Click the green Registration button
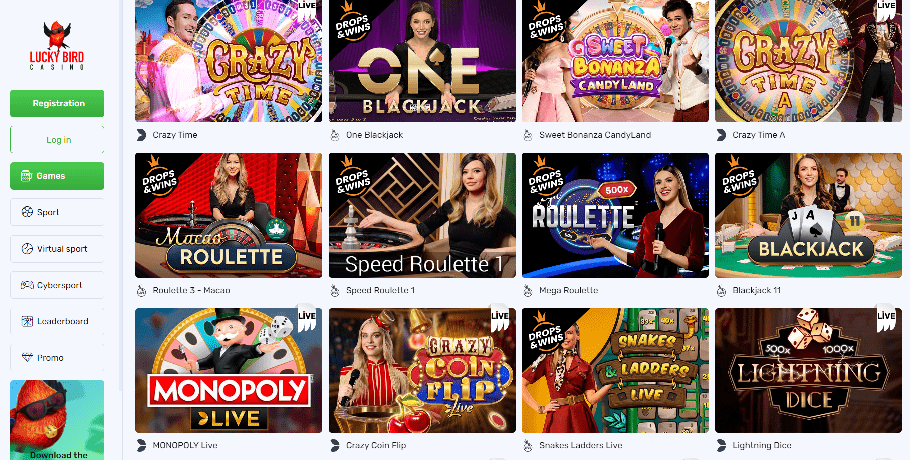910x460 pixels. click(x=57, y=103)
